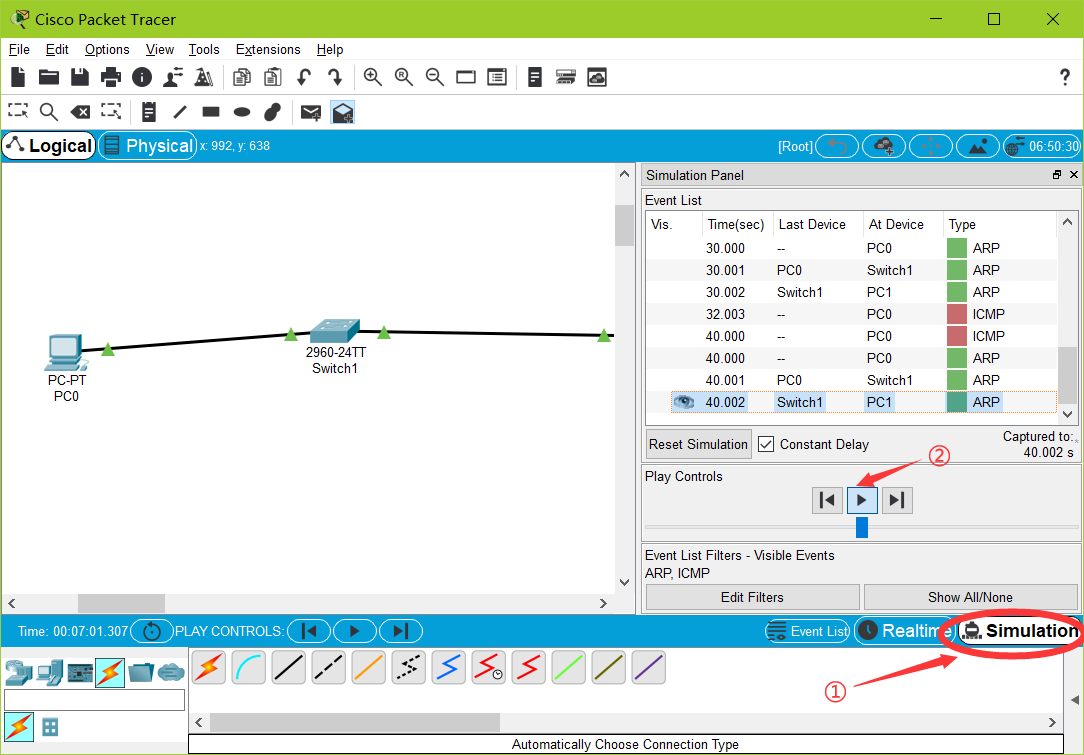This screenshot has width=1084, height=755.
Task: Click Play in Simulation Panel controls
Action: tap(862, 500)
